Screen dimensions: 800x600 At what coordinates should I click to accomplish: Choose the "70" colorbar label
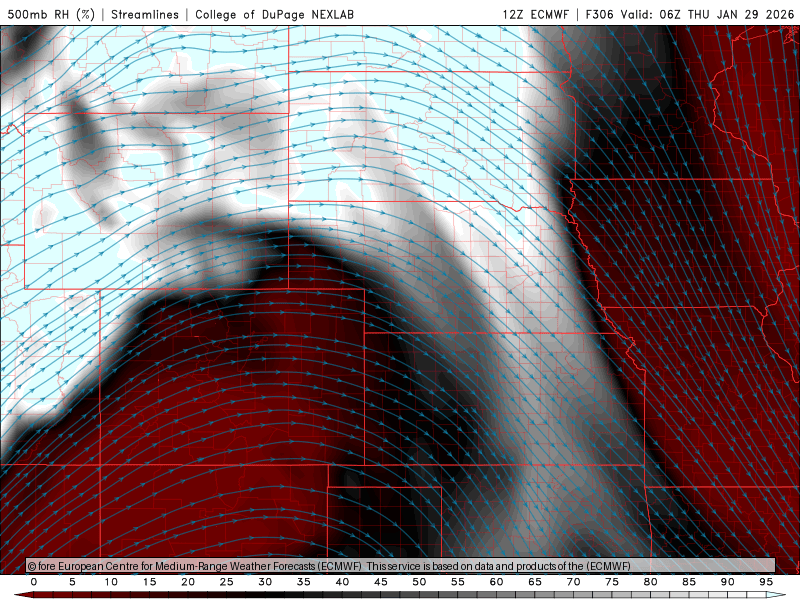click(x=573, y=582)
